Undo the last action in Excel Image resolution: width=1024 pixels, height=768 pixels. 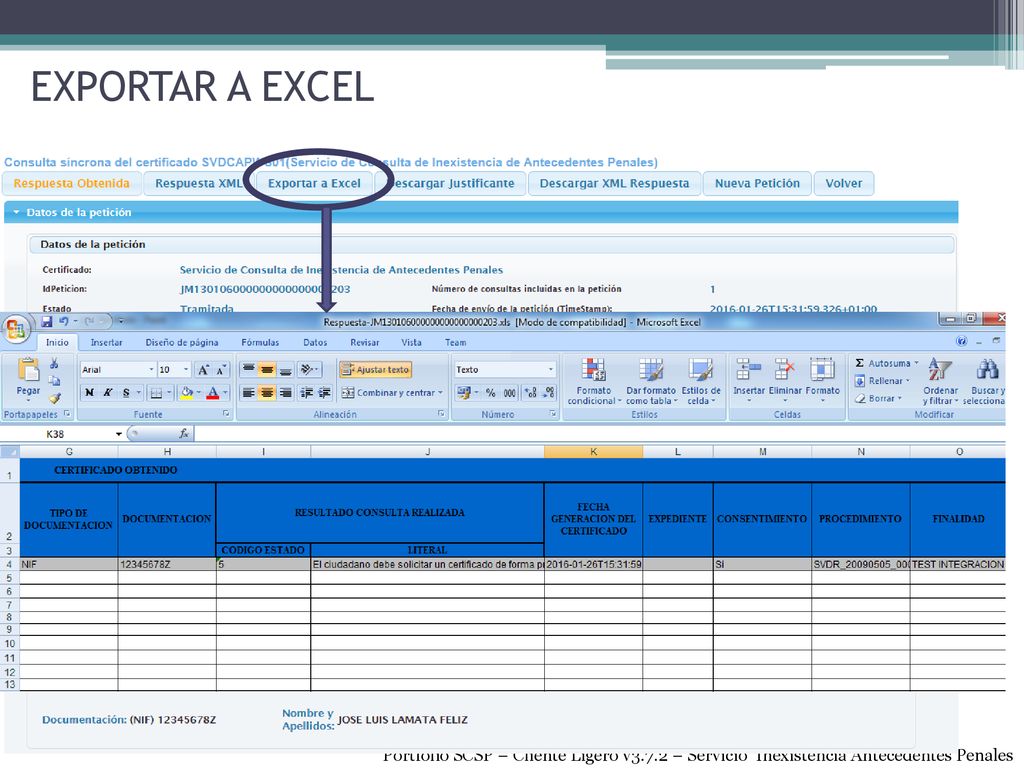point(64,321)
